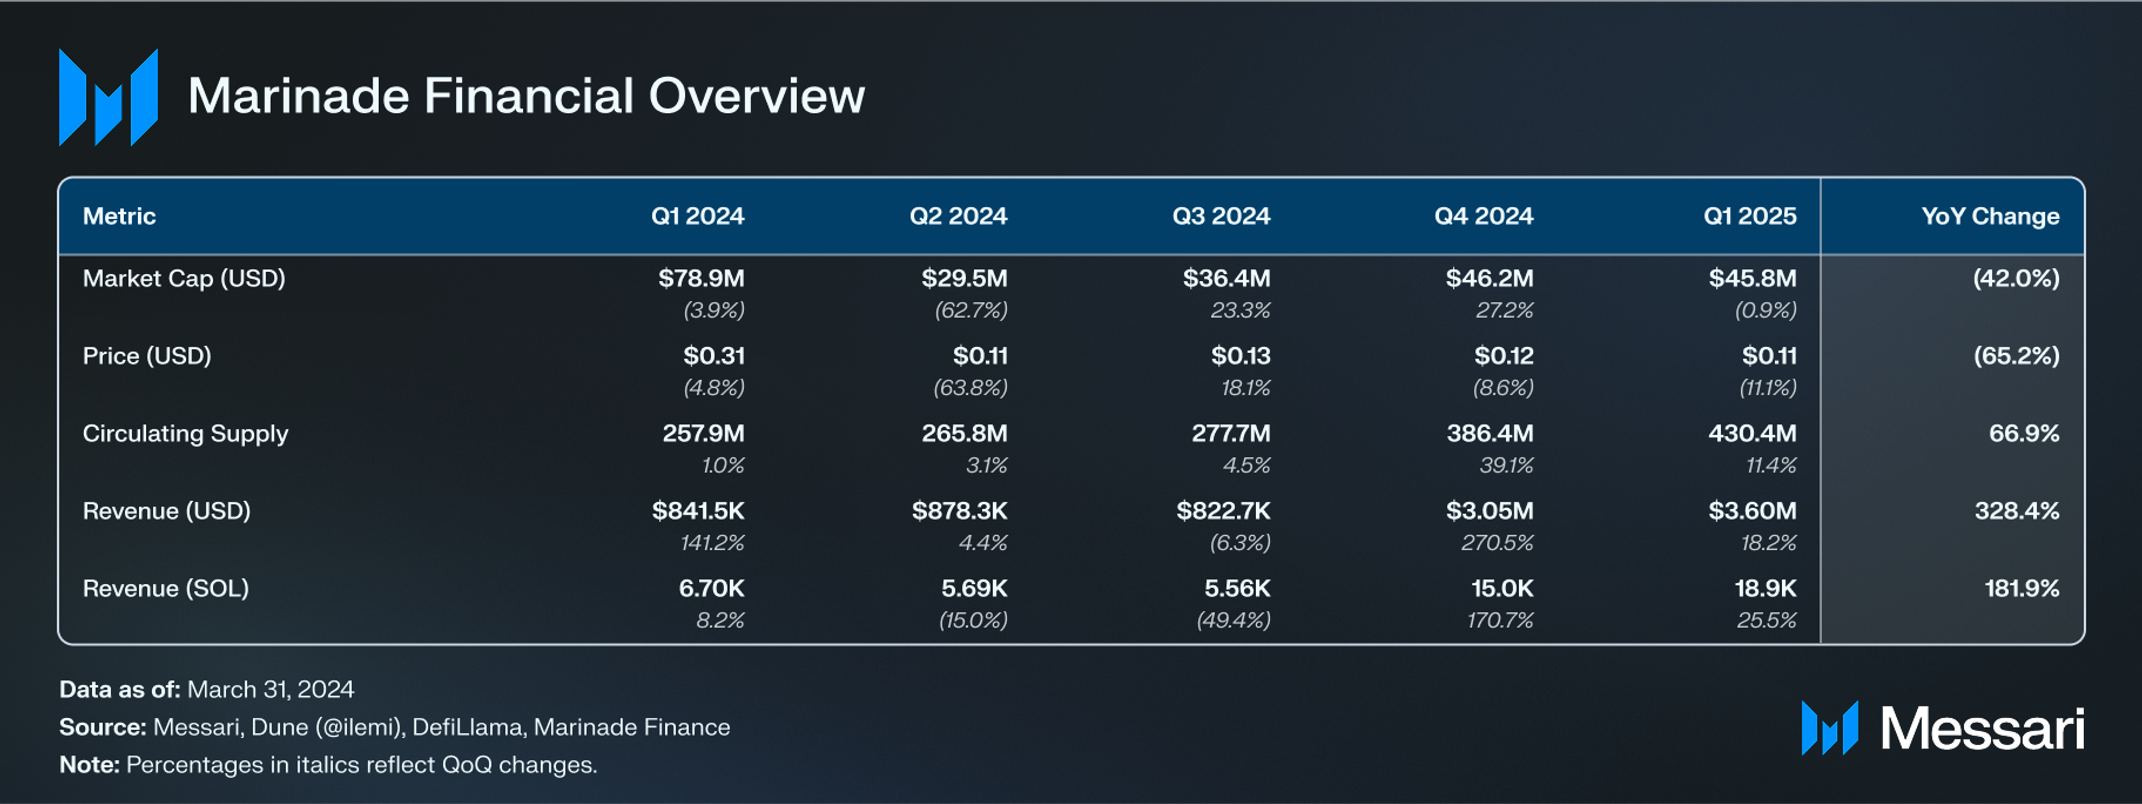Click the '18.9K' SOL revenue value
2142x804 pixels.
point(1765,589)
